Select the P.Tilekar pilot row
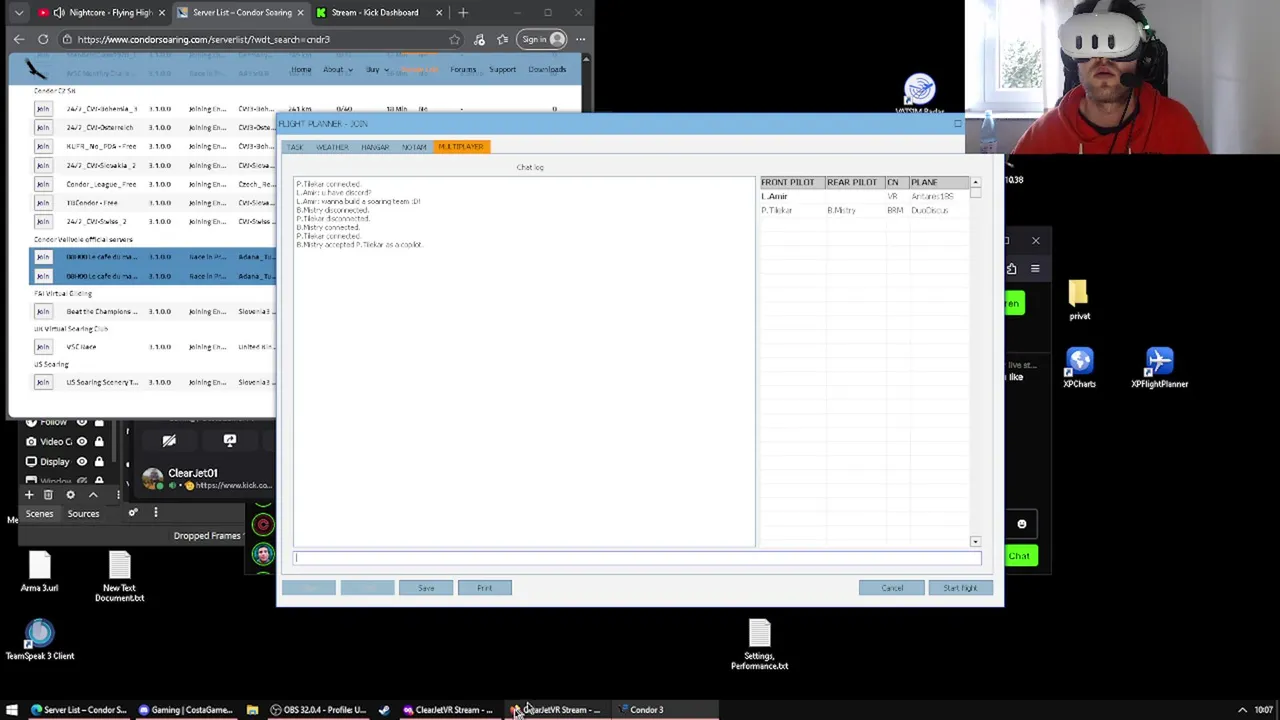 point(864,210)
